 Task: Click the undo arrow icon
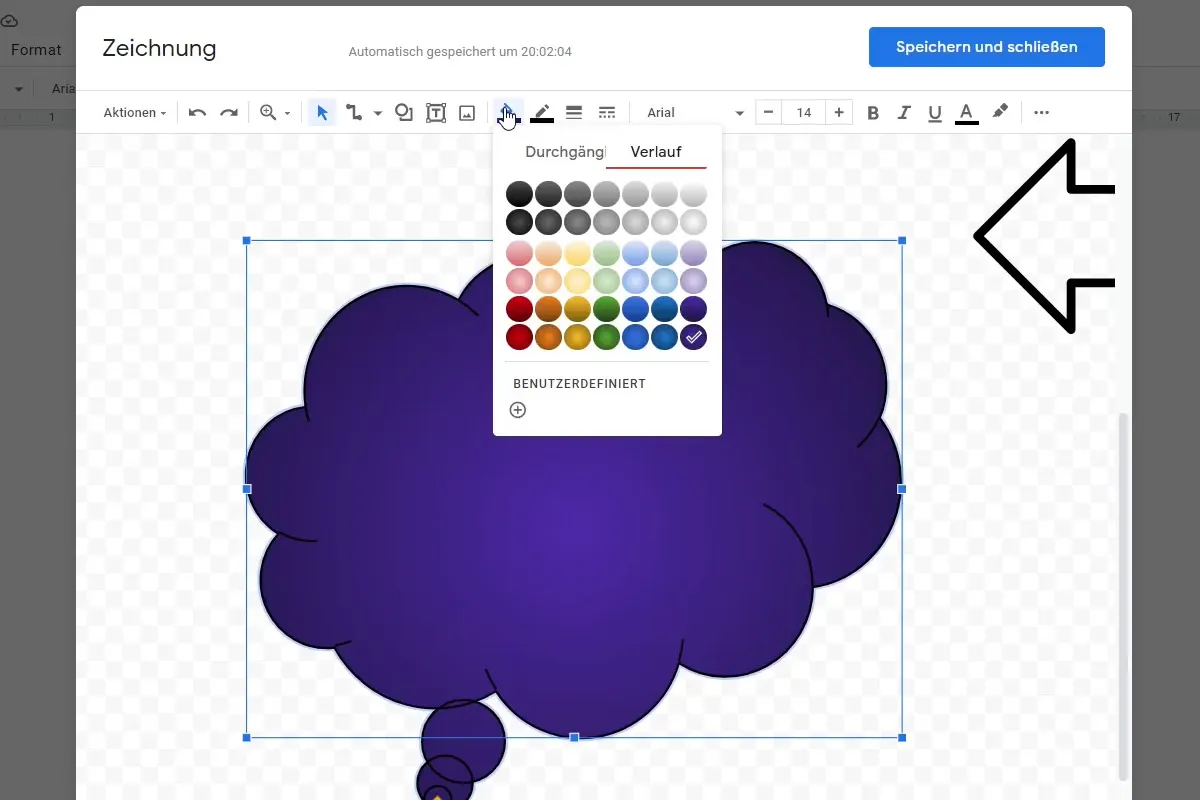197,113
